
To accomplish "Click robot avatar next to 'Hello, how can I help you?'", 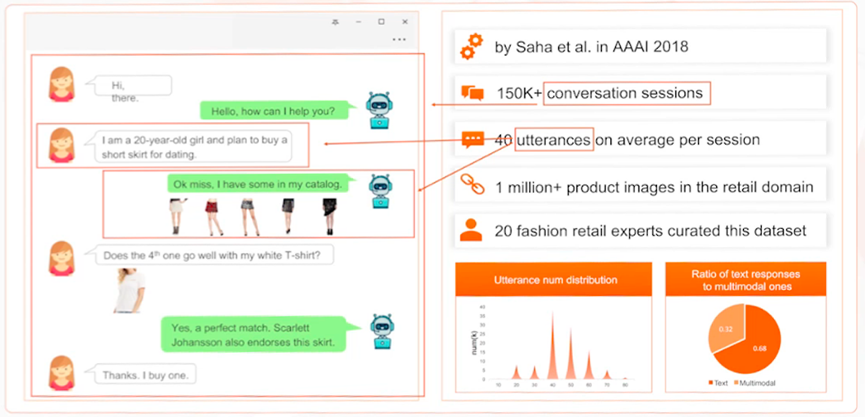I will point(380,108).
